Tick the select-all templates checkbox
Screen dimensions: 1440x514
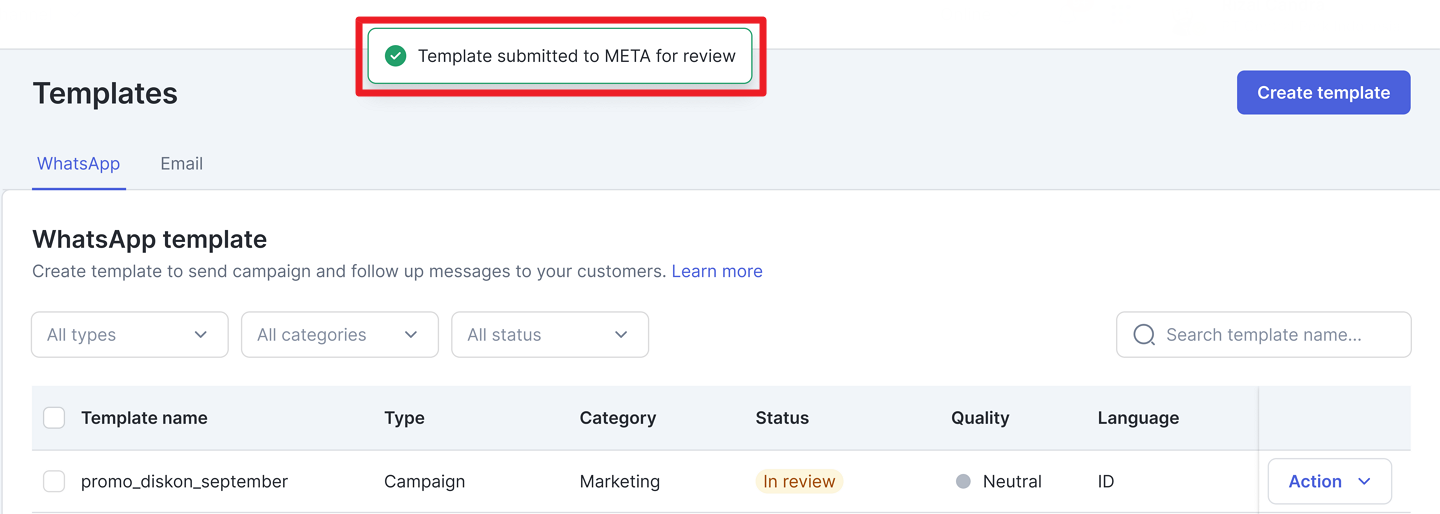coord(54,418)
